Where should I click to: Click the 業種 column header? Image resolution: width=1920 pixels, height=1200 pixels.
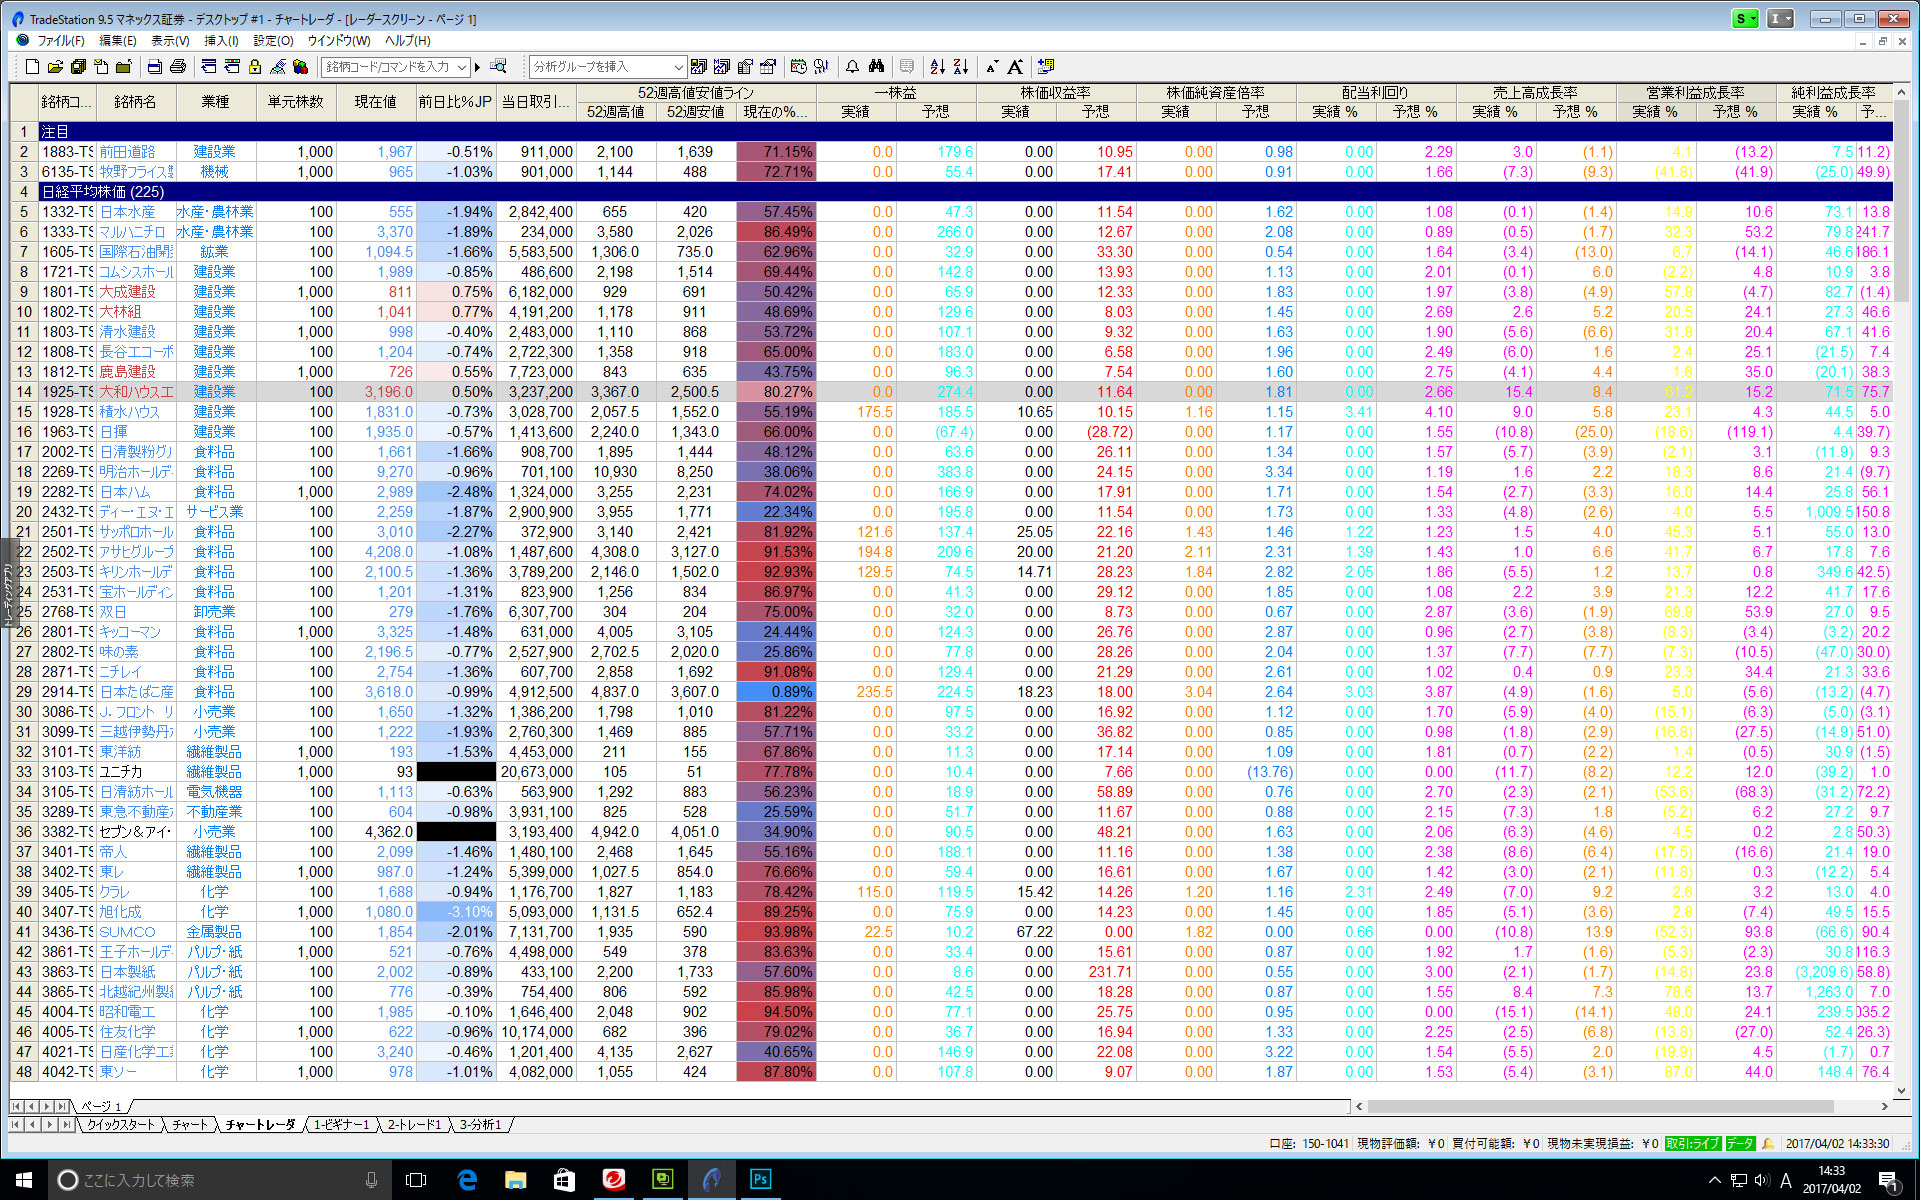click(x=215, y=102)
